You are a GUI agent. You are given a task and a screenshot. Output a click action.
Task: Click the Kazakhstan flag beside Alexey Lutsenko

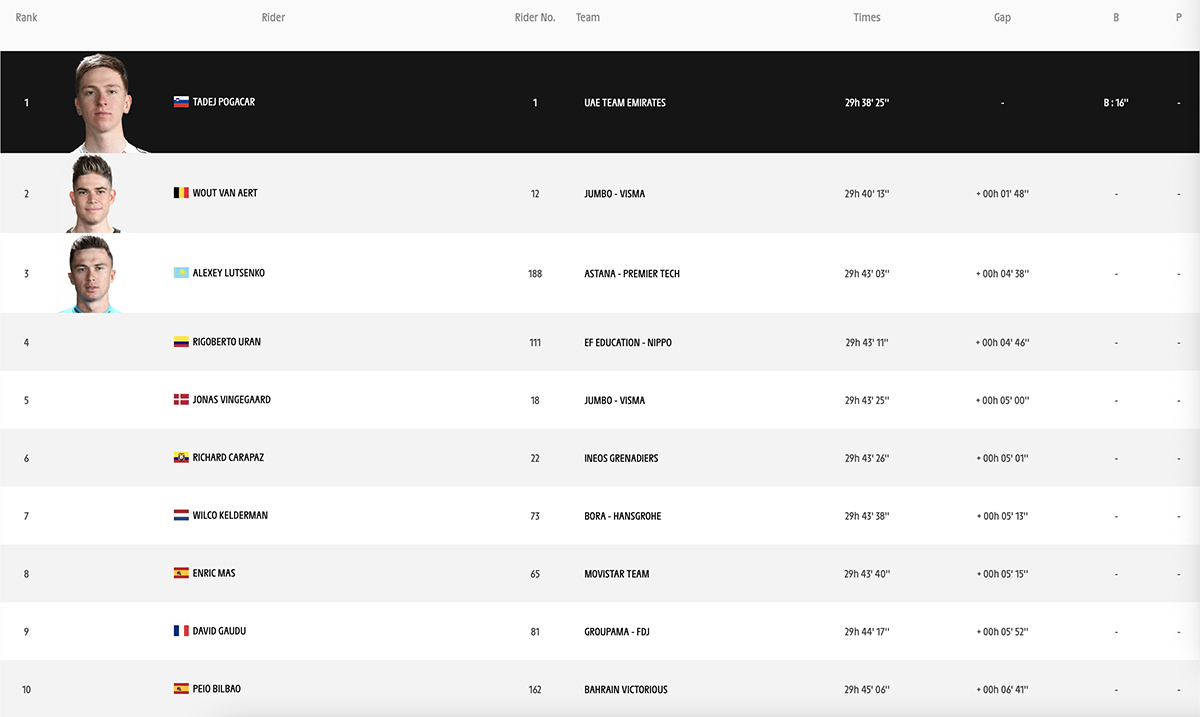tap(181, 273)
